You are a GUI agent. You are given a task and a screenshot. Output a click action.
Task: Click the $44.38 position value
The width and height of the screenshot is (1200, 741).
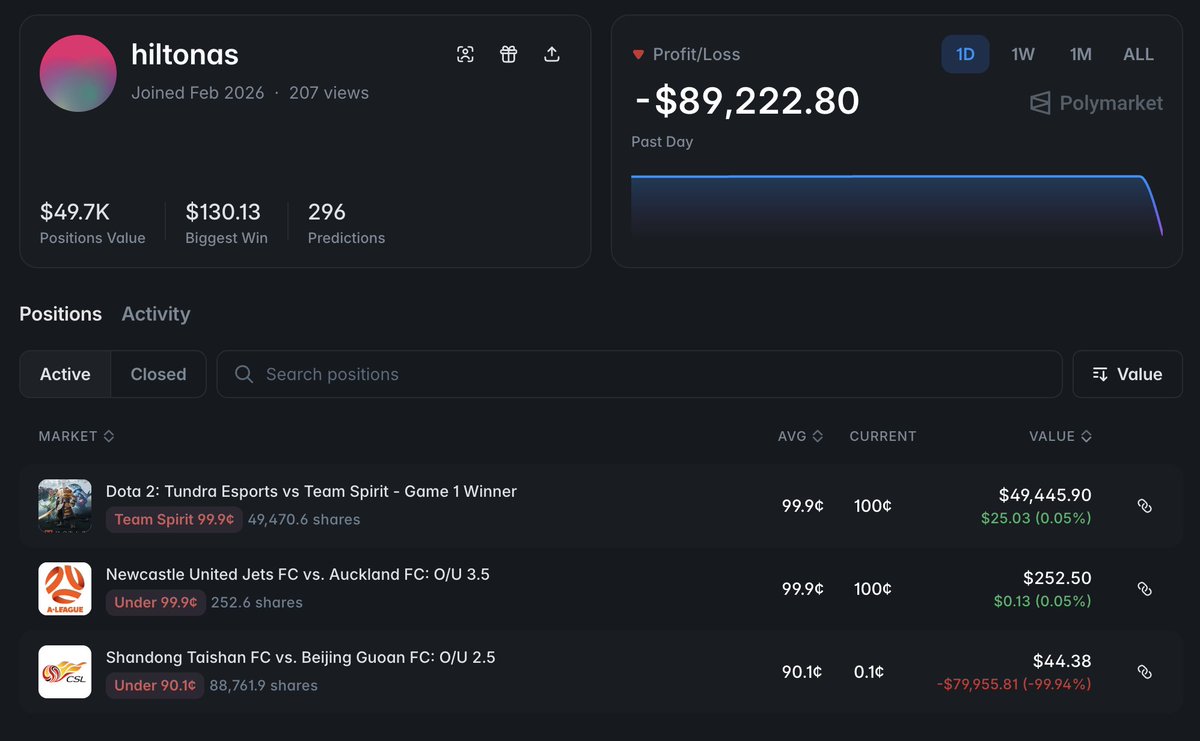(1062, 661)
